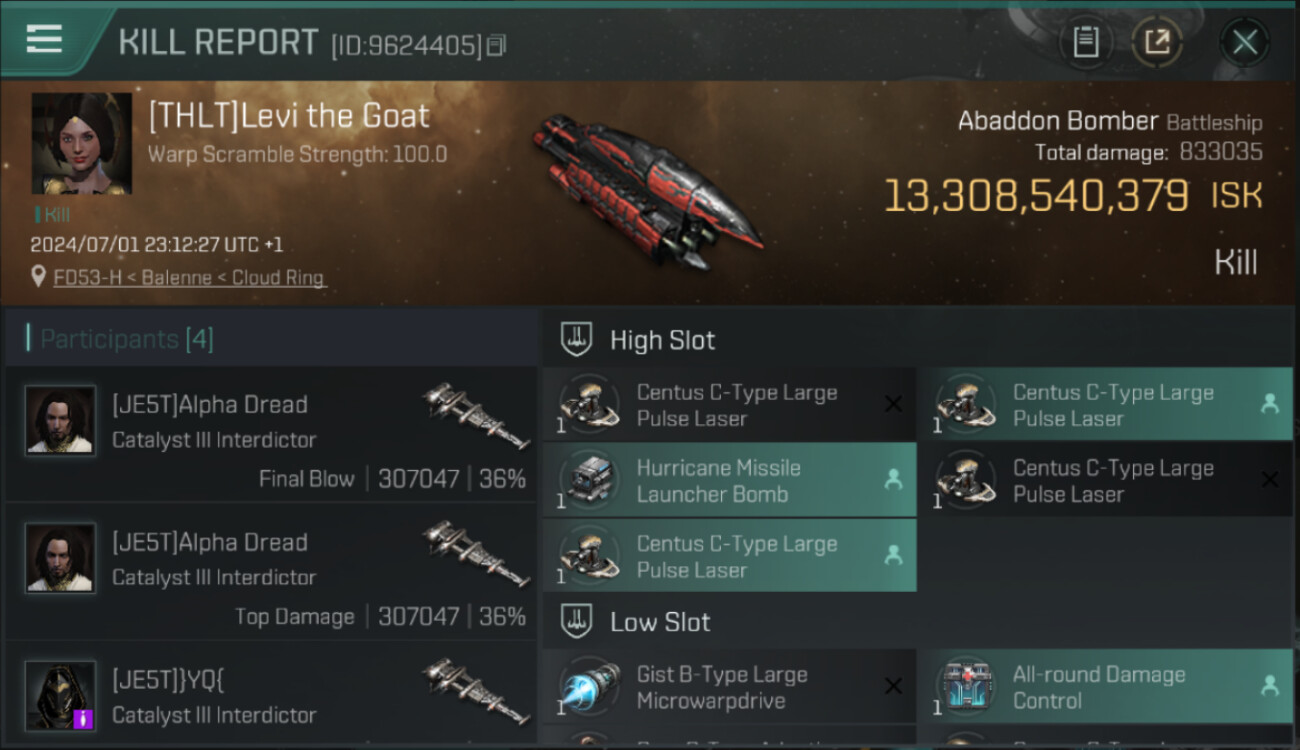Open the hamburger menu icon

(x=44, y=39)
